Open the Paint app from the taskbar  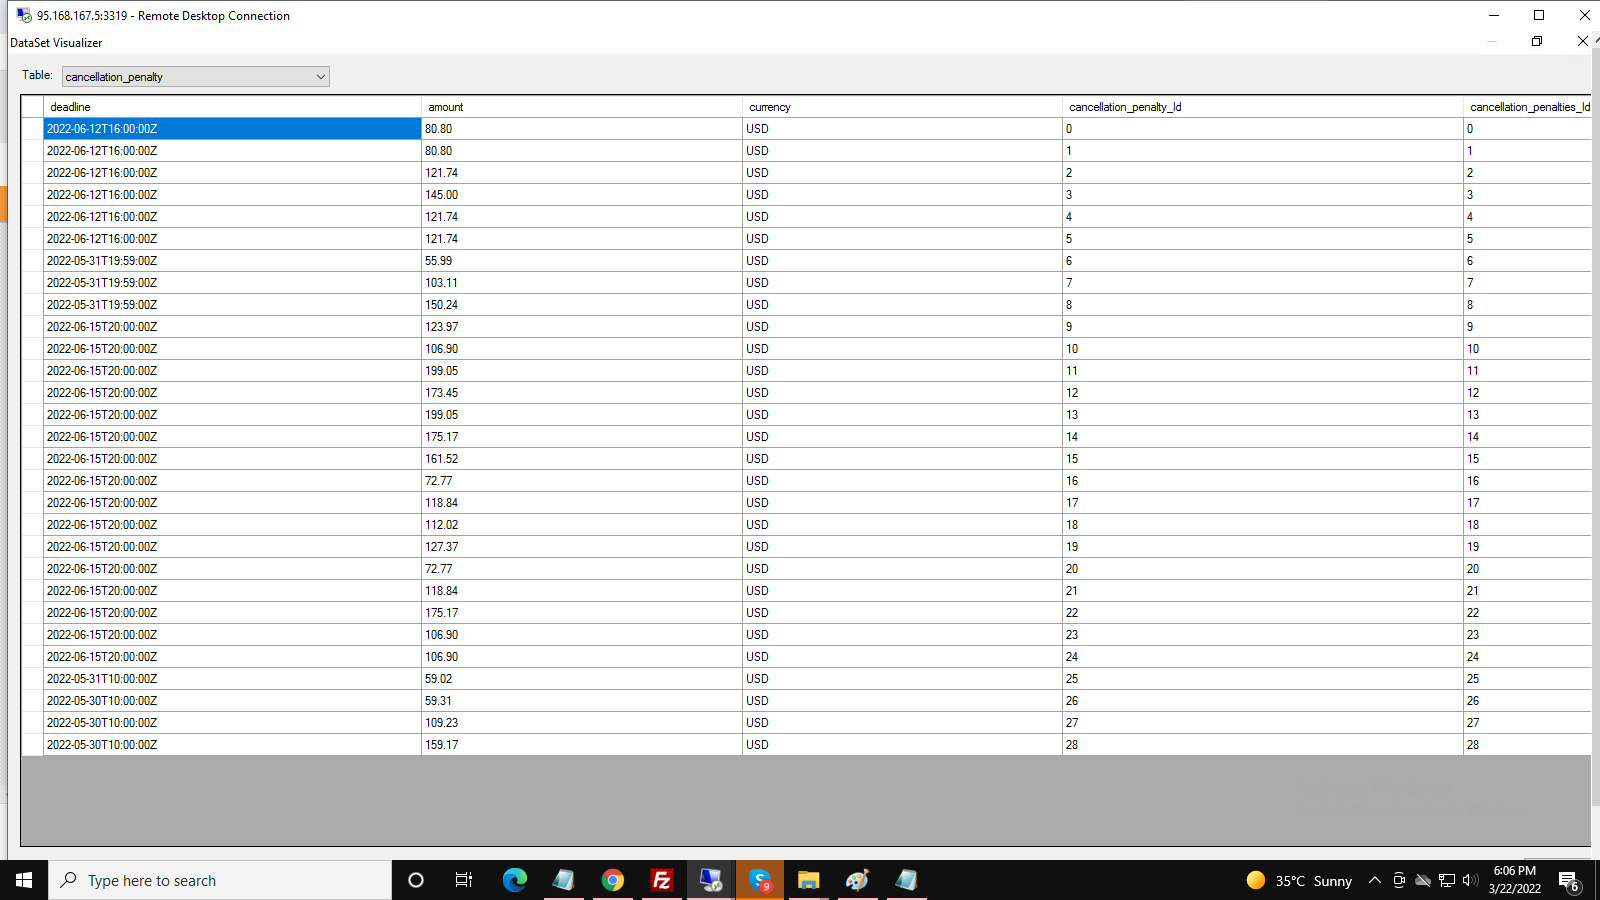(x=857, y=880)
